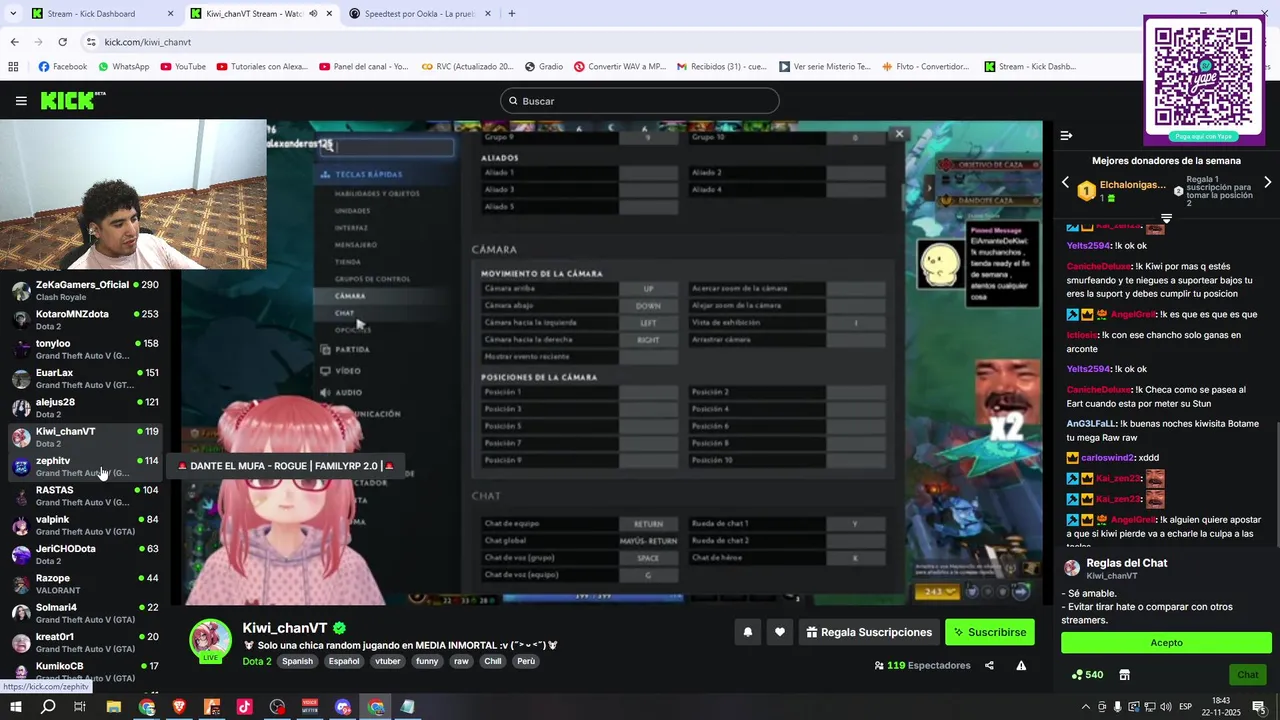Switch to Speedtest por Ookla tab
Viewport: 1280px width, 720px height.
(x=420, y=14)
